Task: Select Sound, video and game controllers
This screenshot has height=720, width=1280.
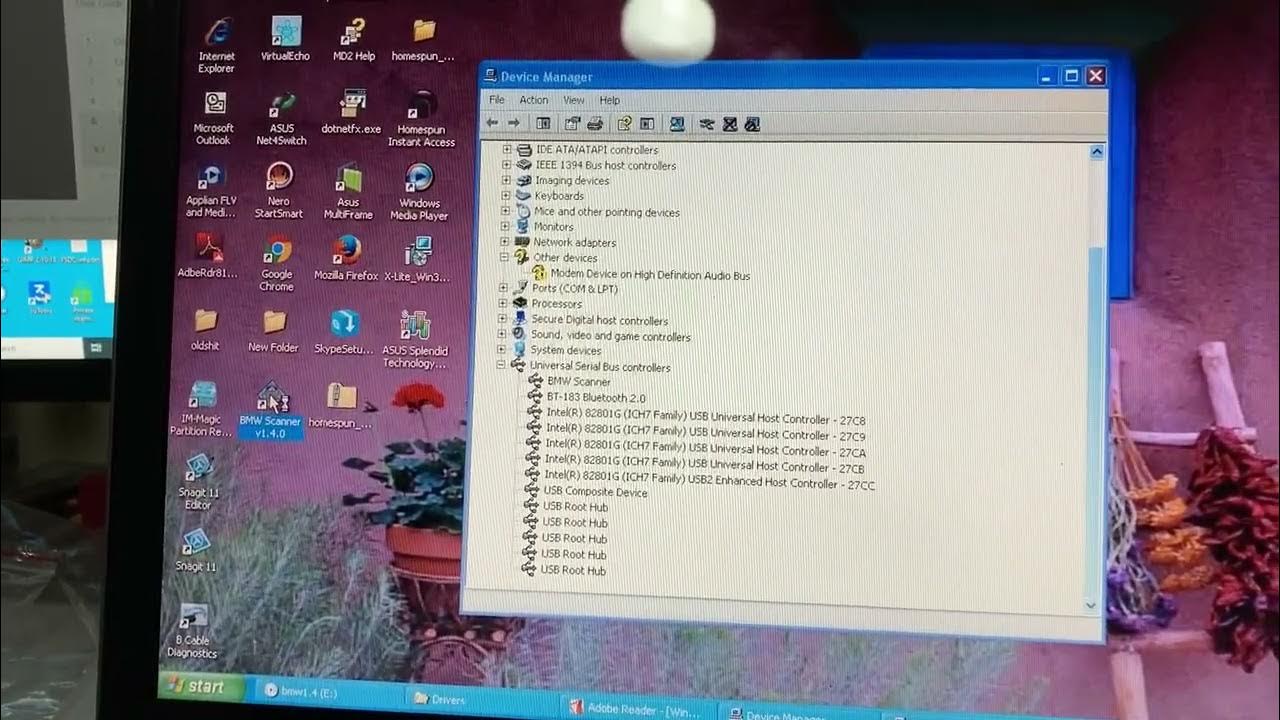Action: pyautogui.click(x=610, y=336)
